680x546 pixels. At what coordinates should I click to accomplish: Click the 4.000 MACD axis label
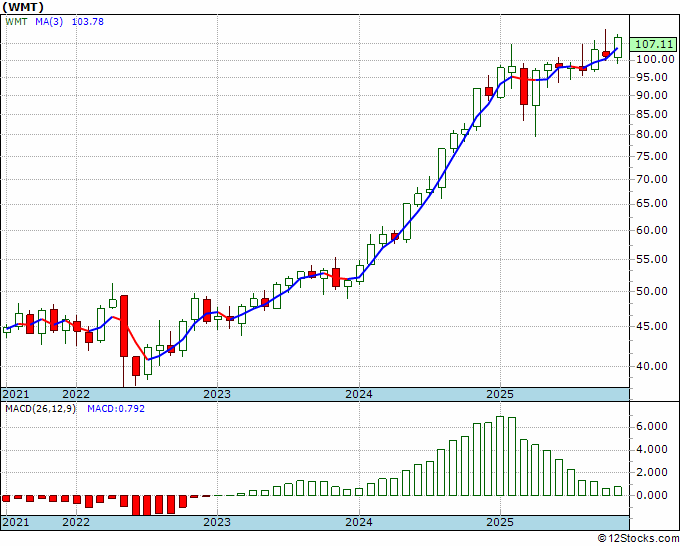(651, 450)
